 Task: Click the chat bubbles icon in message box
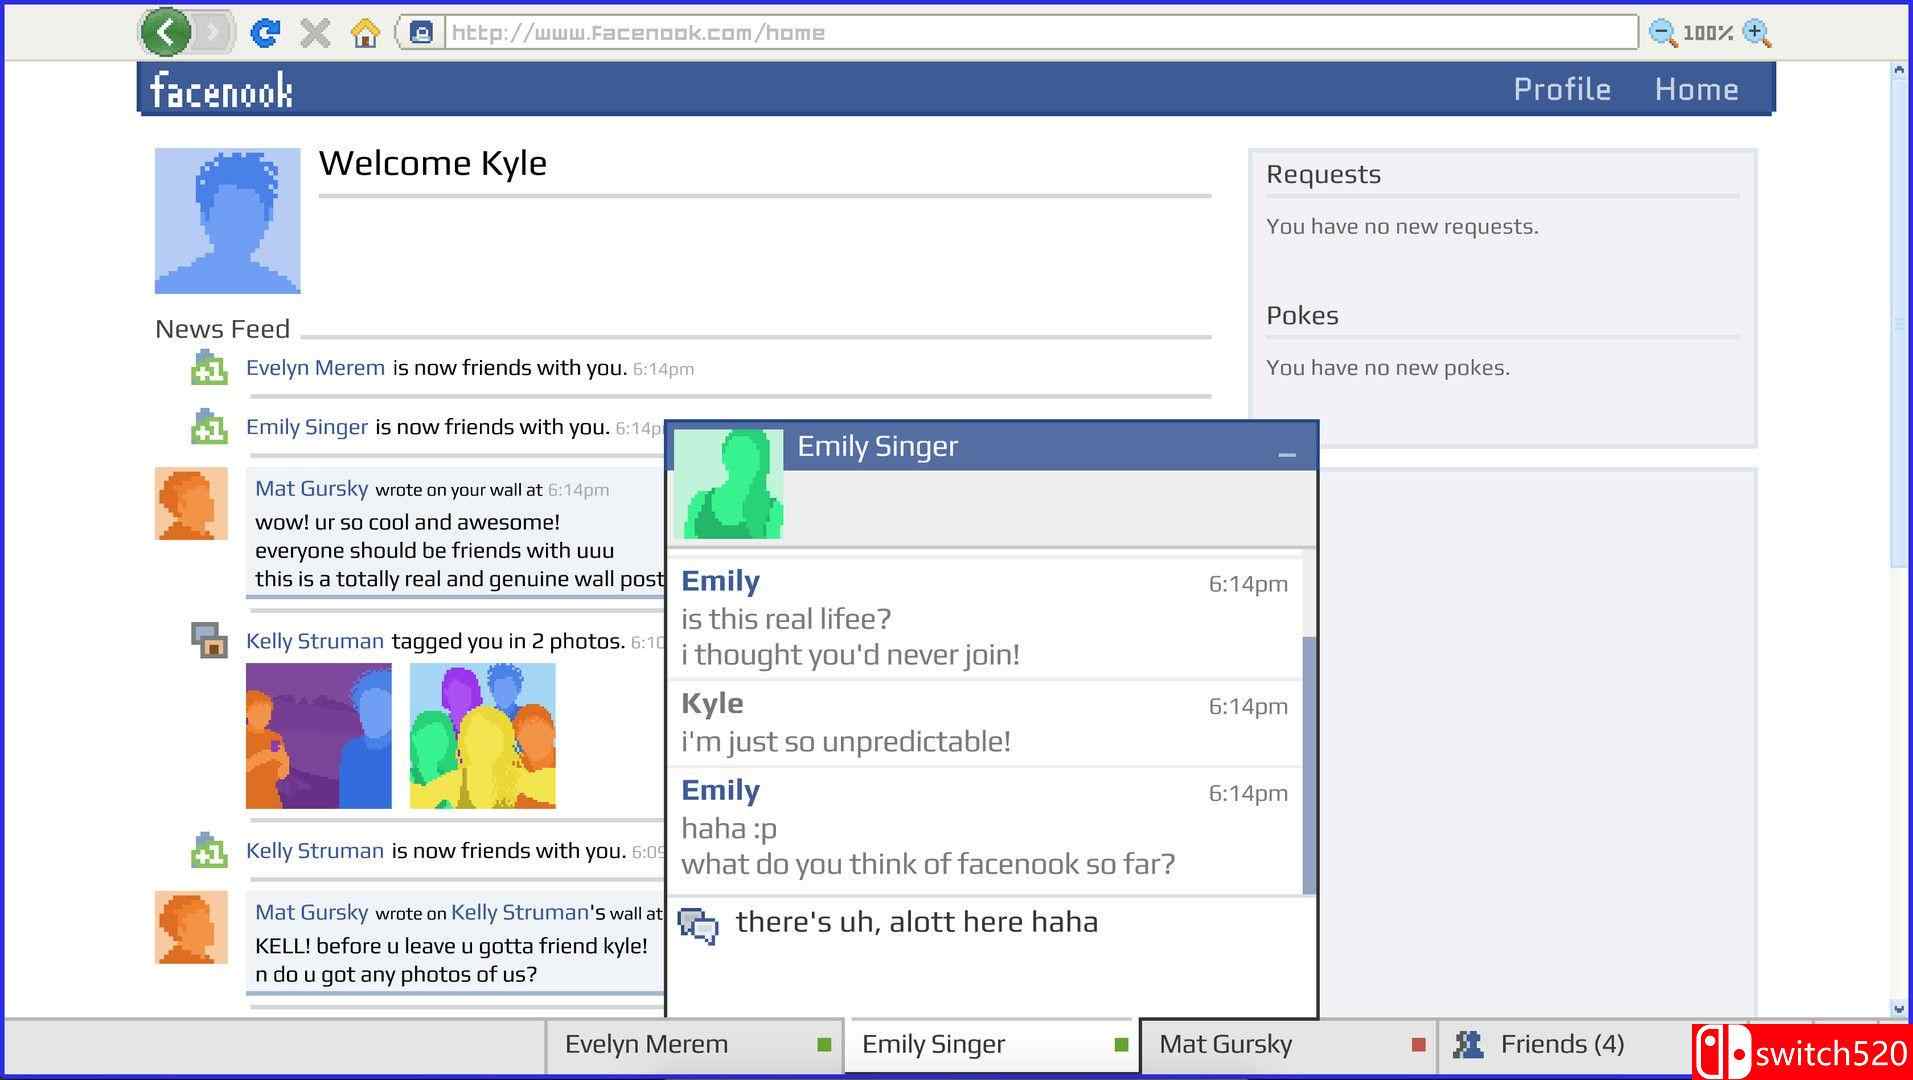point(698,926)
